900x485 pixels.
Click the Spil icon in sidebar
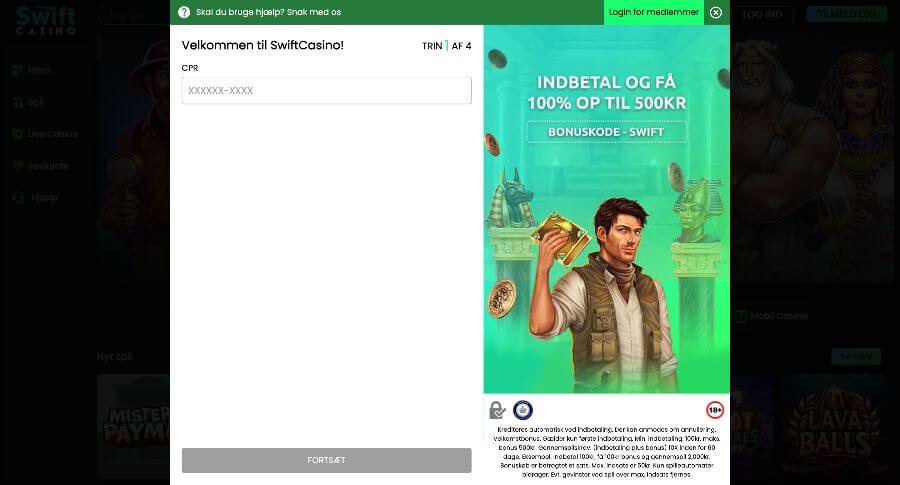(x=17, y=102)
